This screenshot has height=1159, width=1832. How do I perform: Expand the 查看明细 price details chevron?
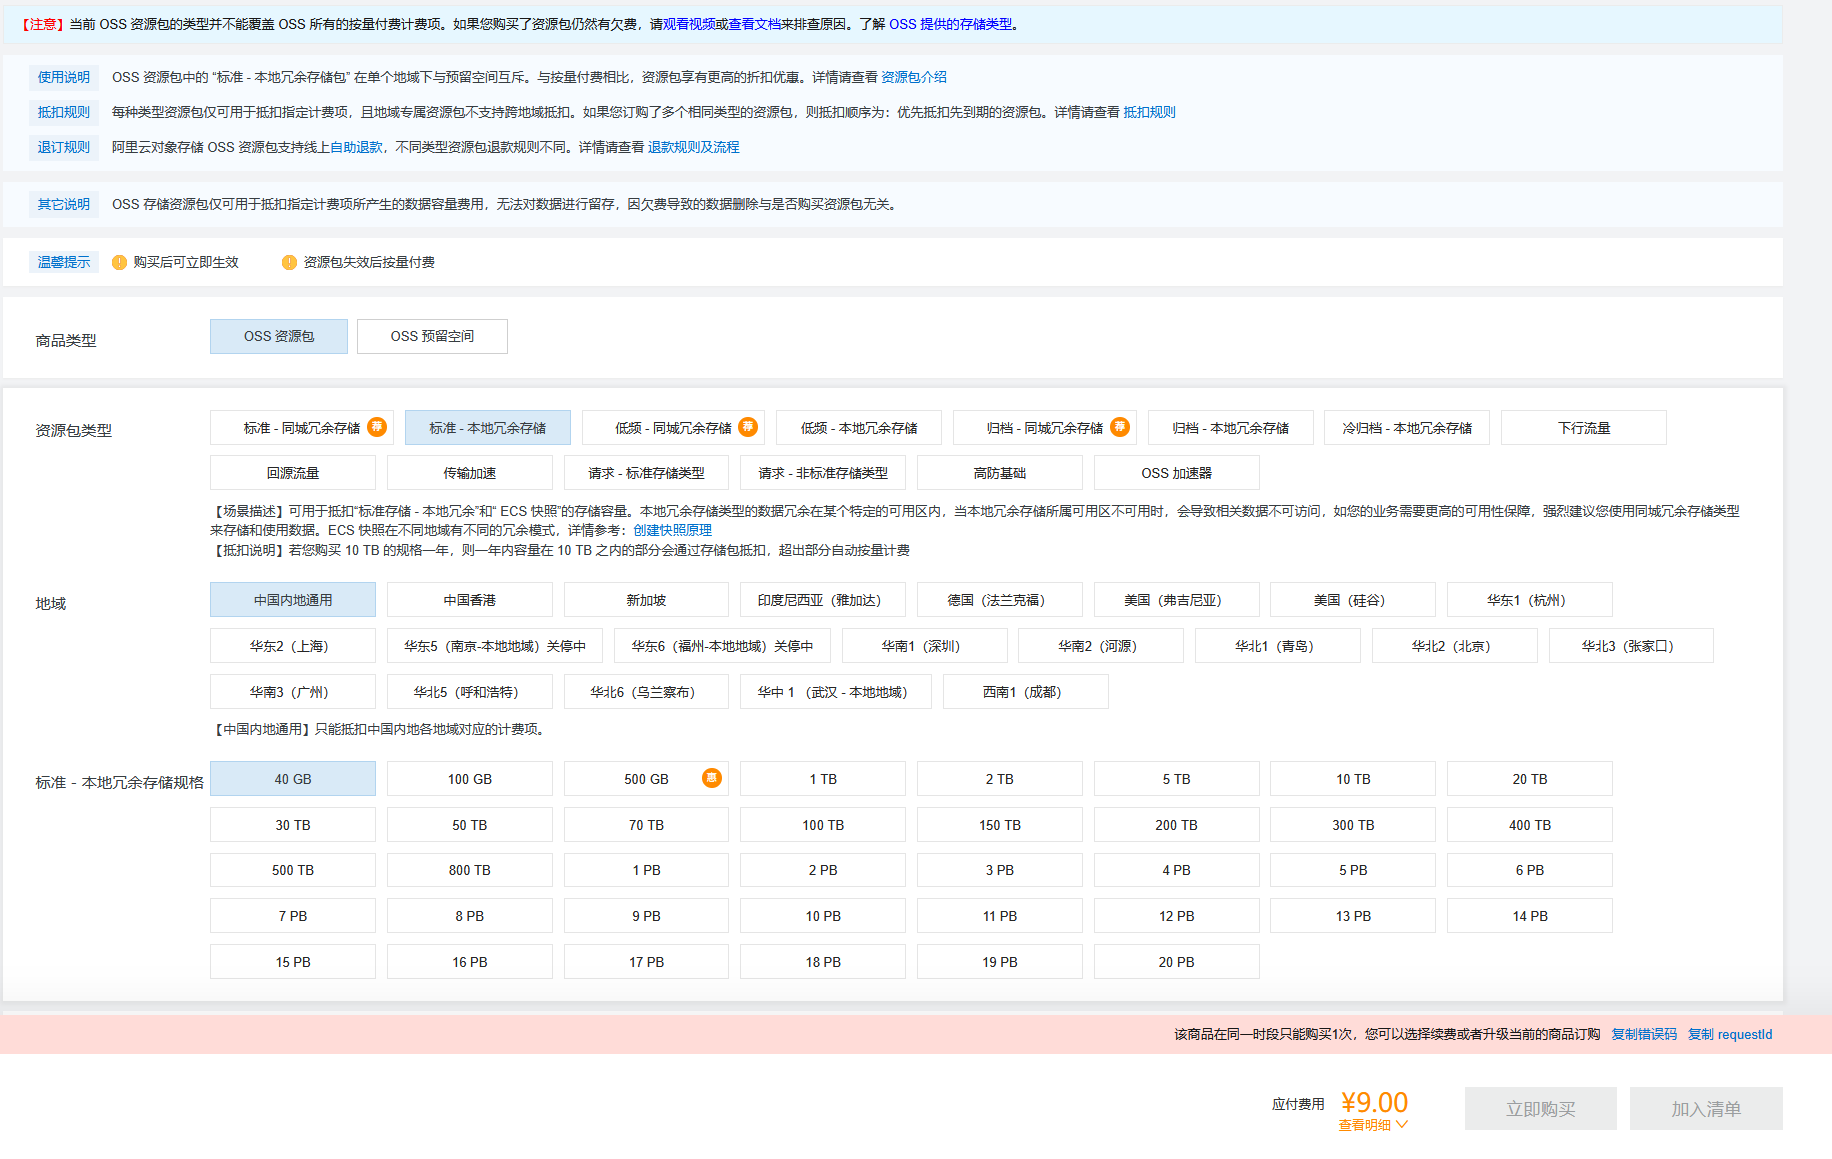(x=1402, y=1125)
